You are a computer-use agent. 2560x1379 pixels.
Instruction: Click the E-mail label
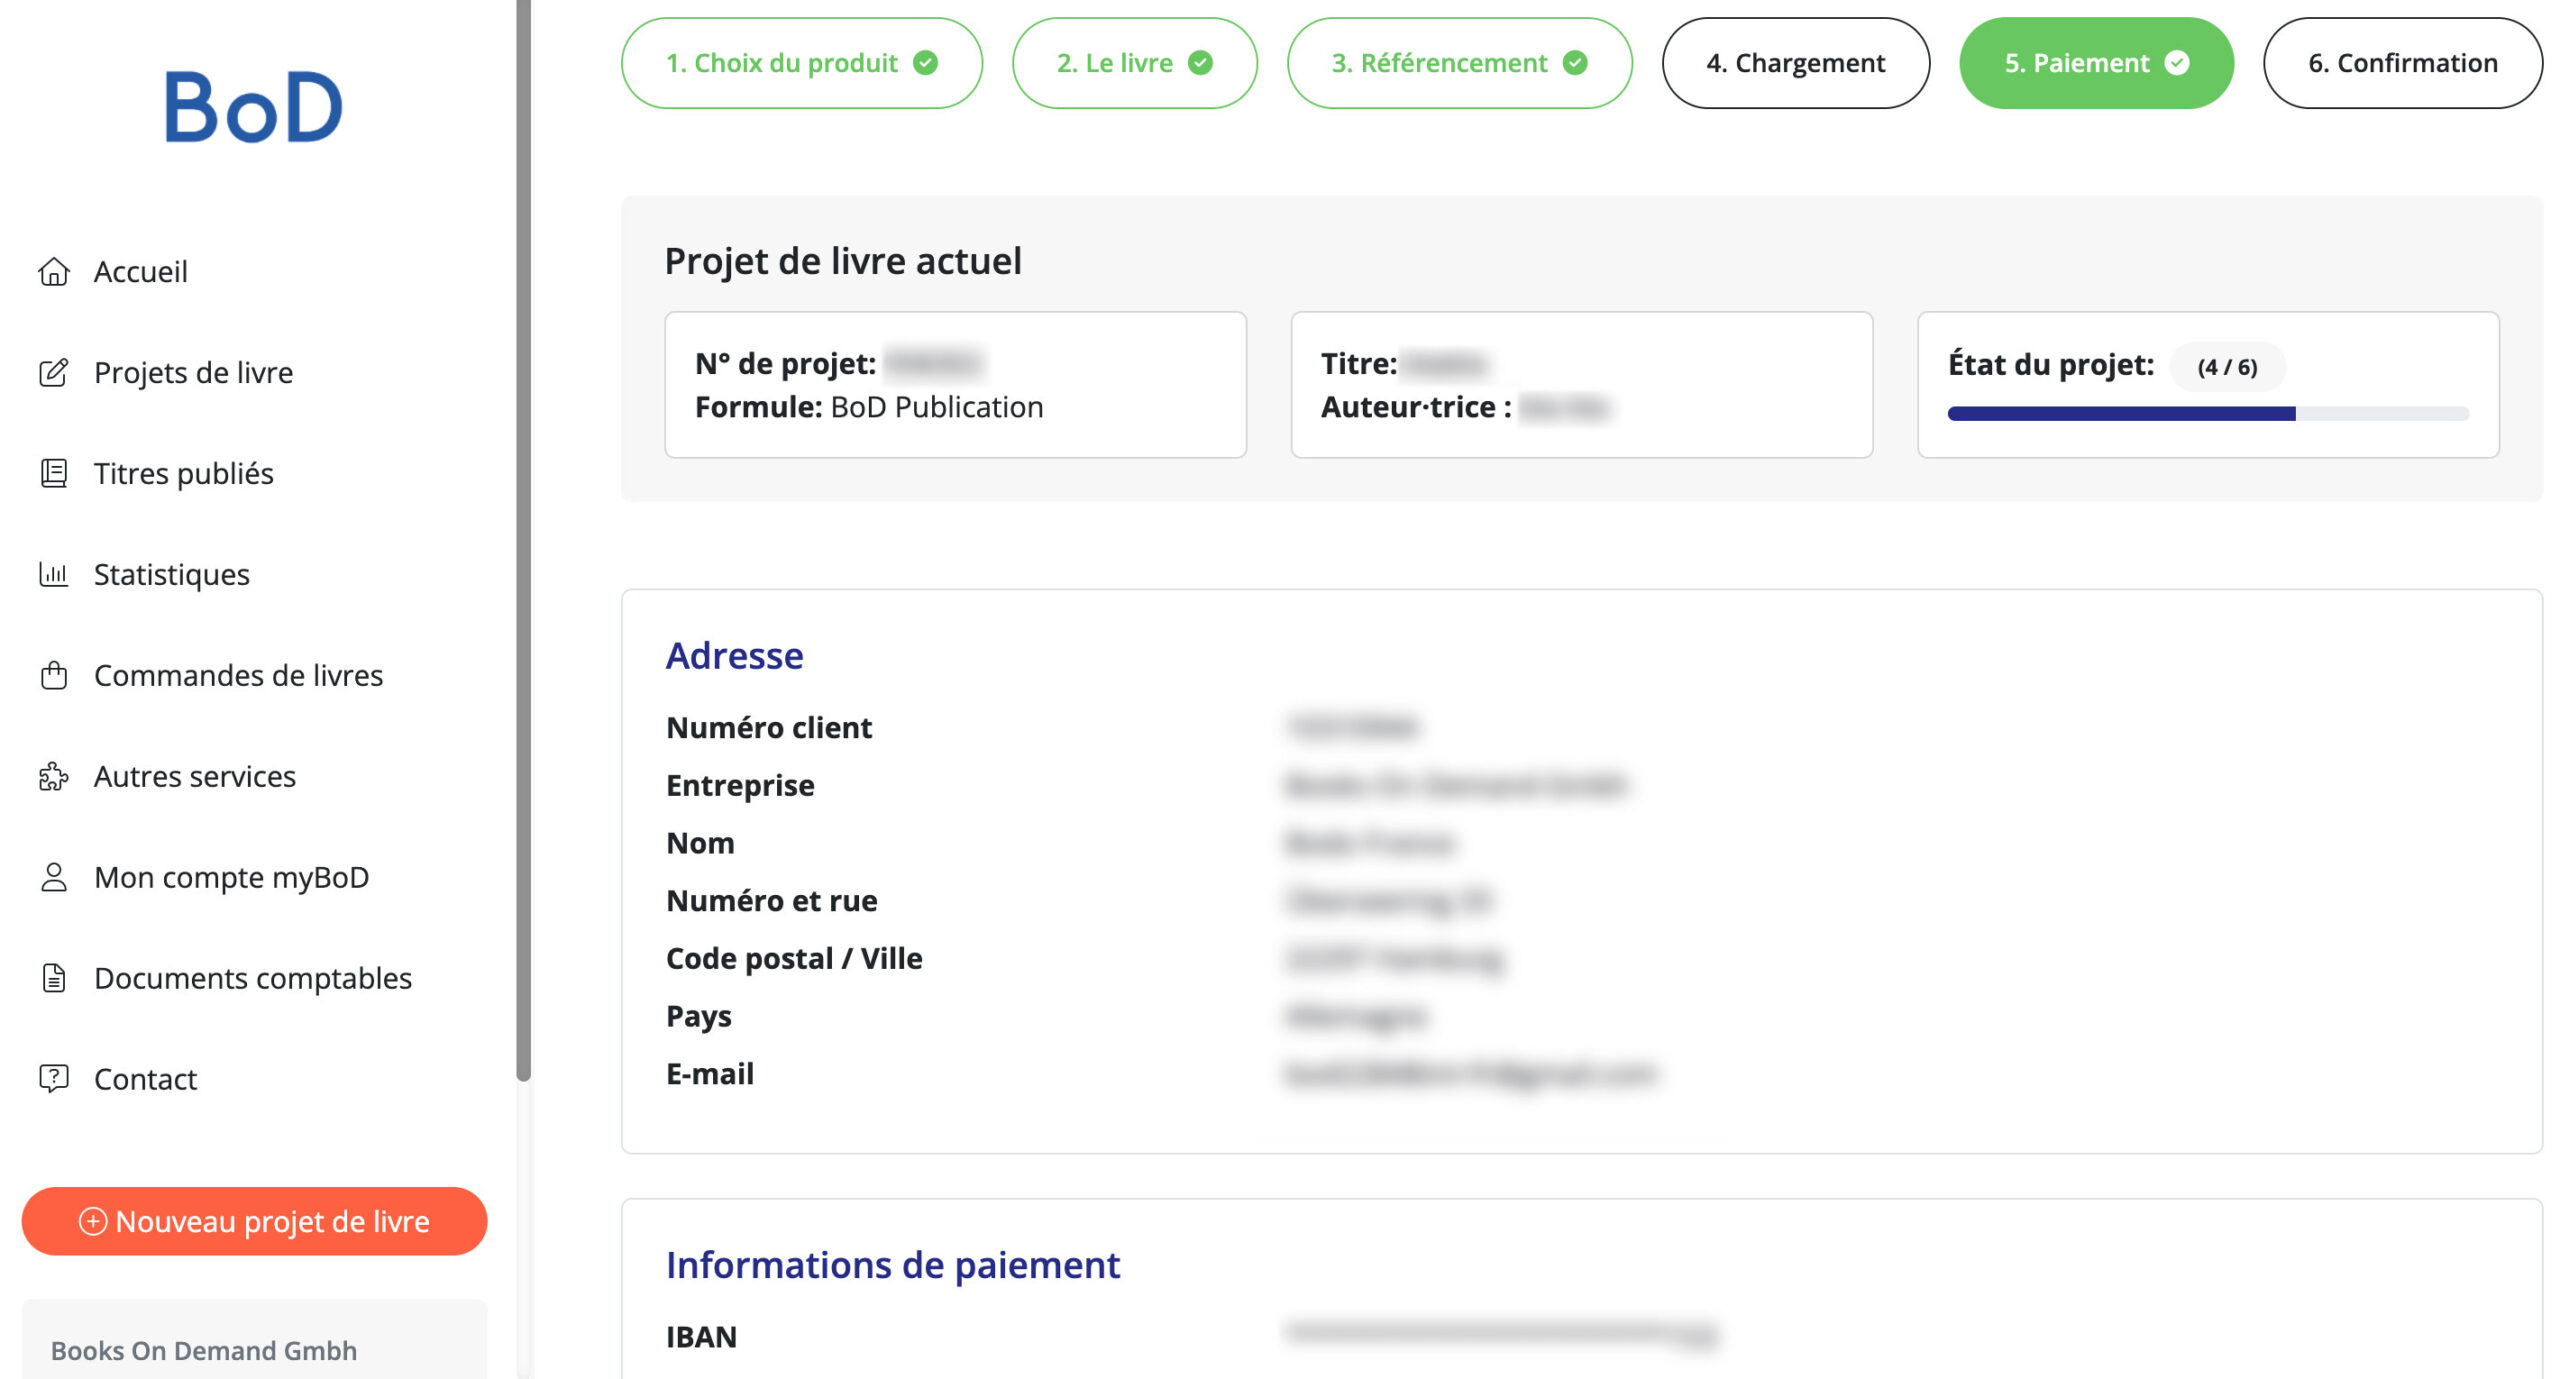tap(710, 1073)
